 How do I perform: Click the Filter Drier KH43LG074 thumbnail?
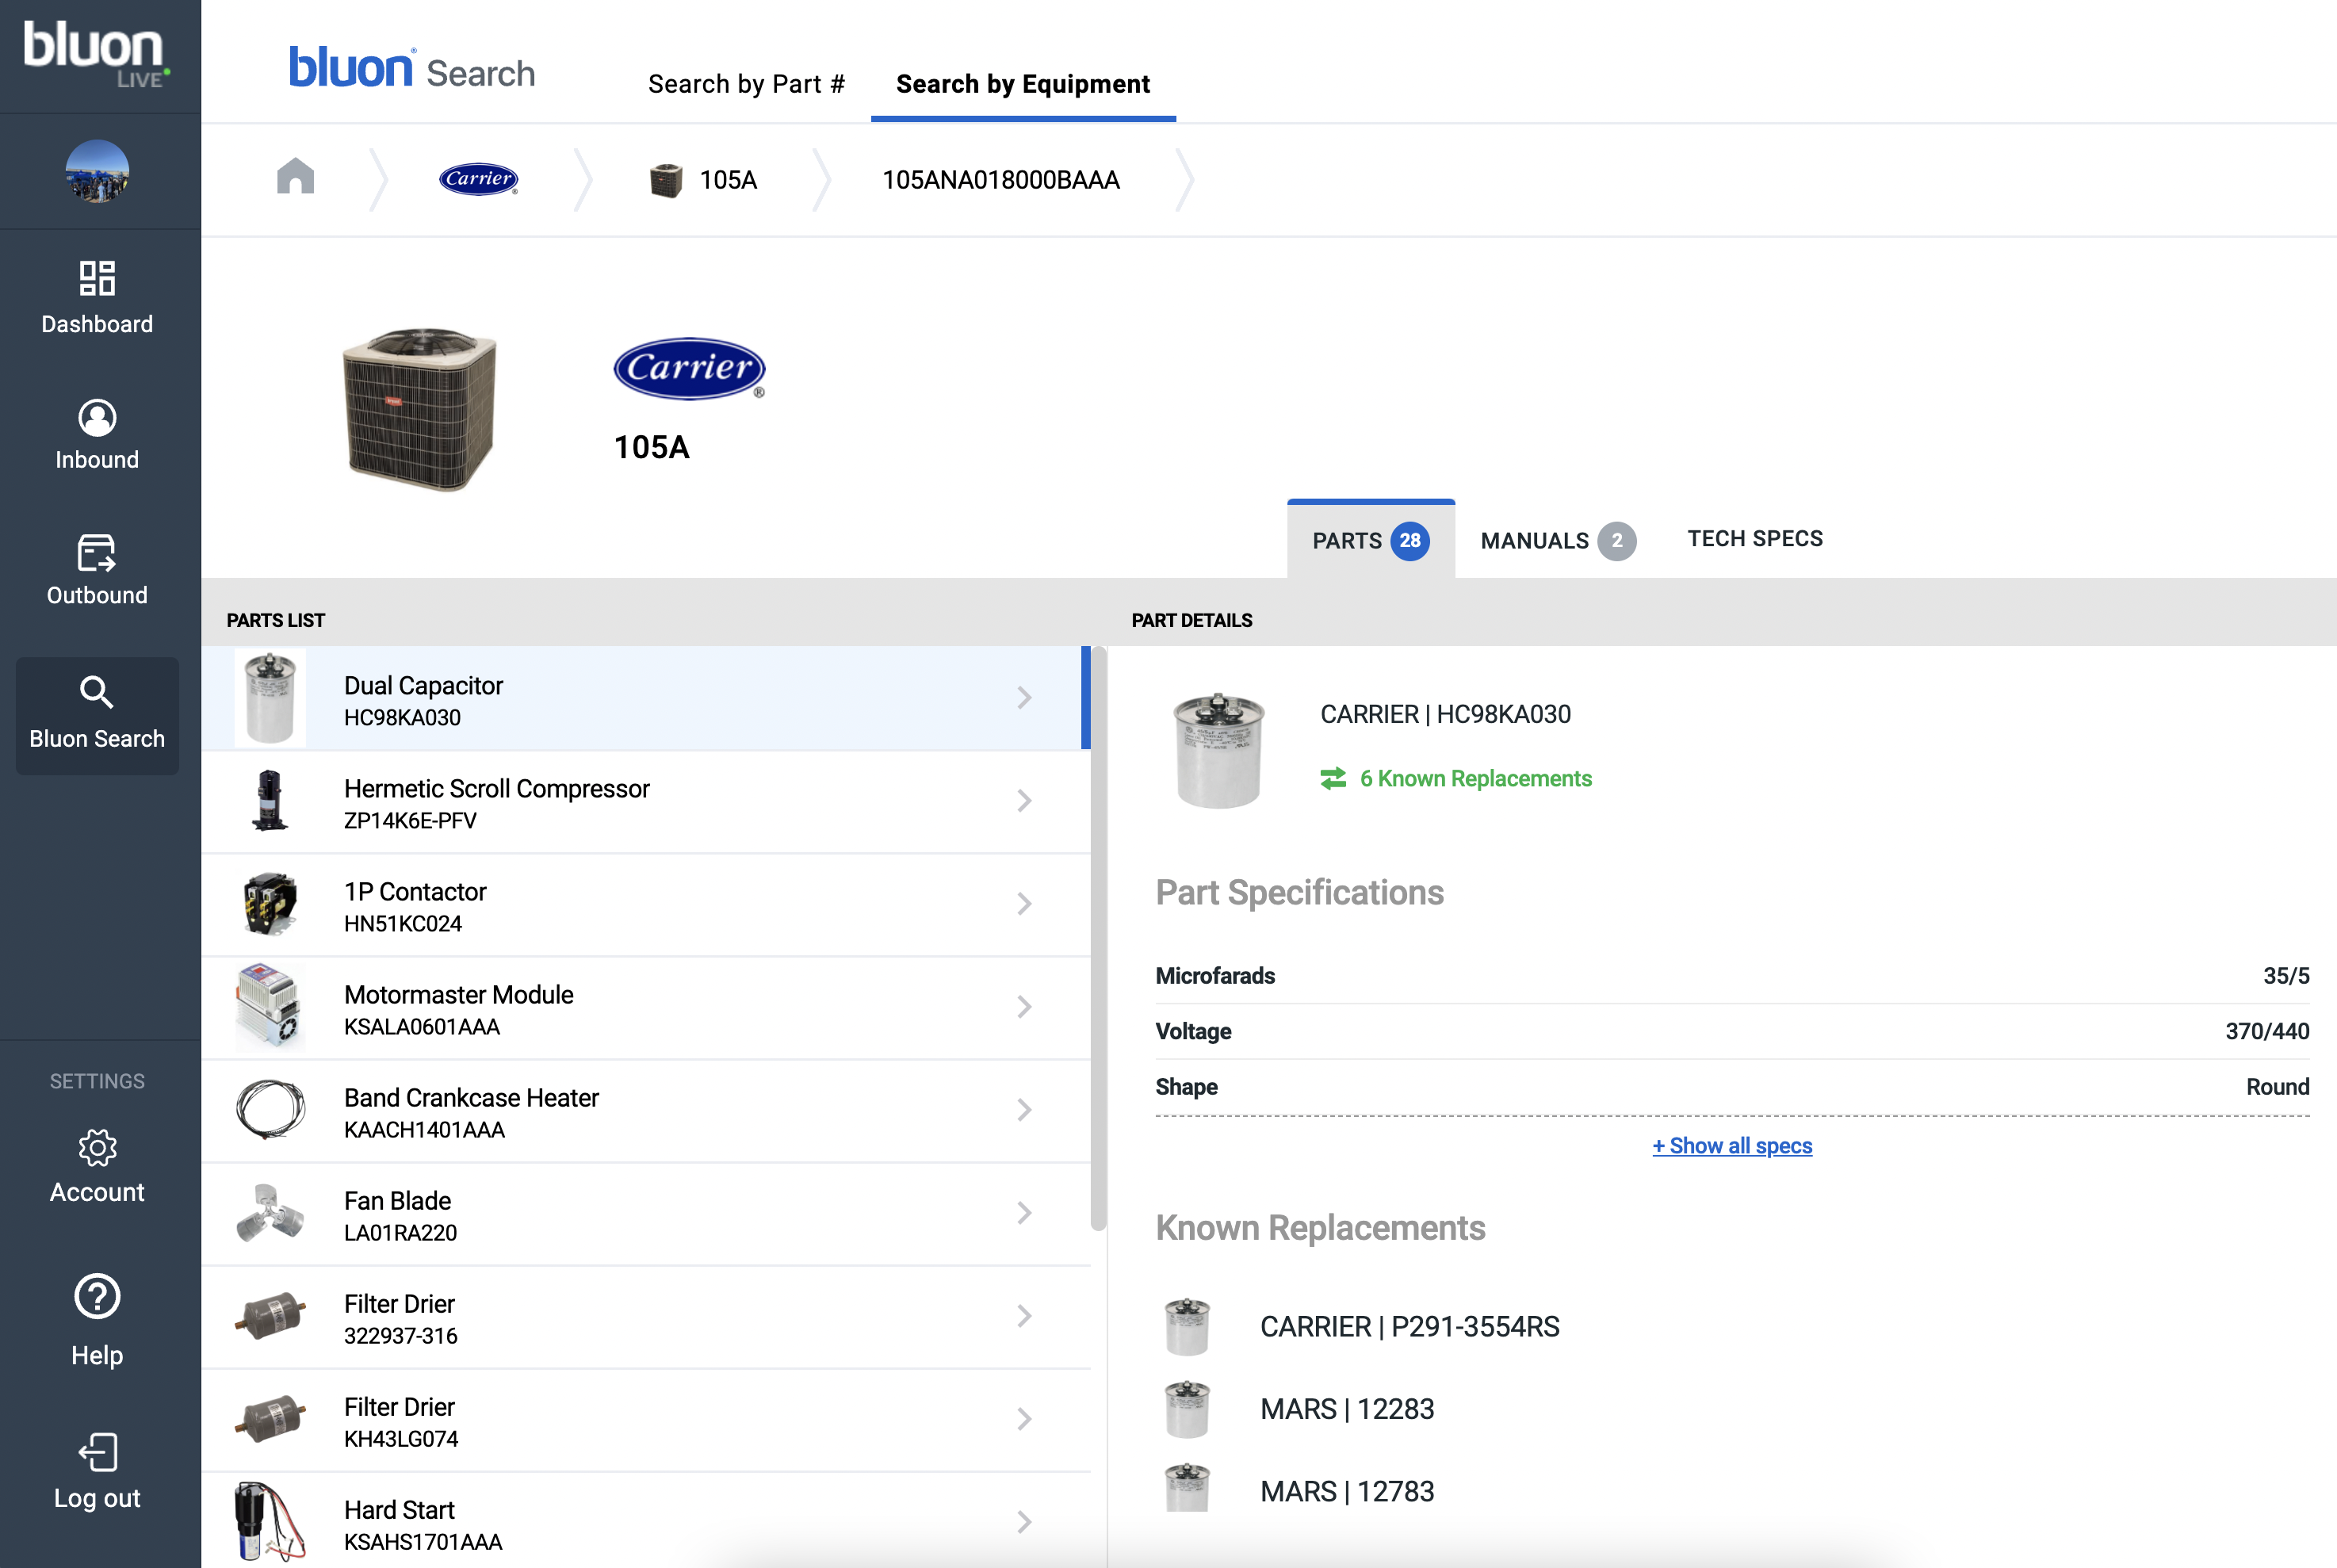click(270, 1419)
